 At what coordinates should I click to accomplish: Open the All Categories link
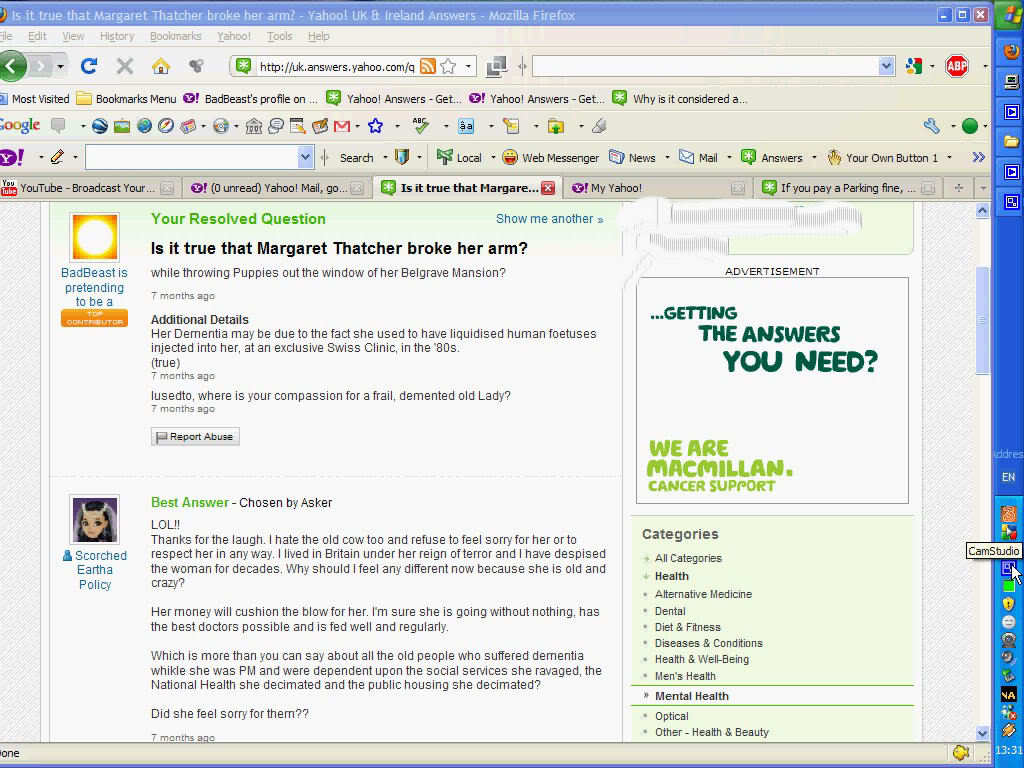[688, 558]
